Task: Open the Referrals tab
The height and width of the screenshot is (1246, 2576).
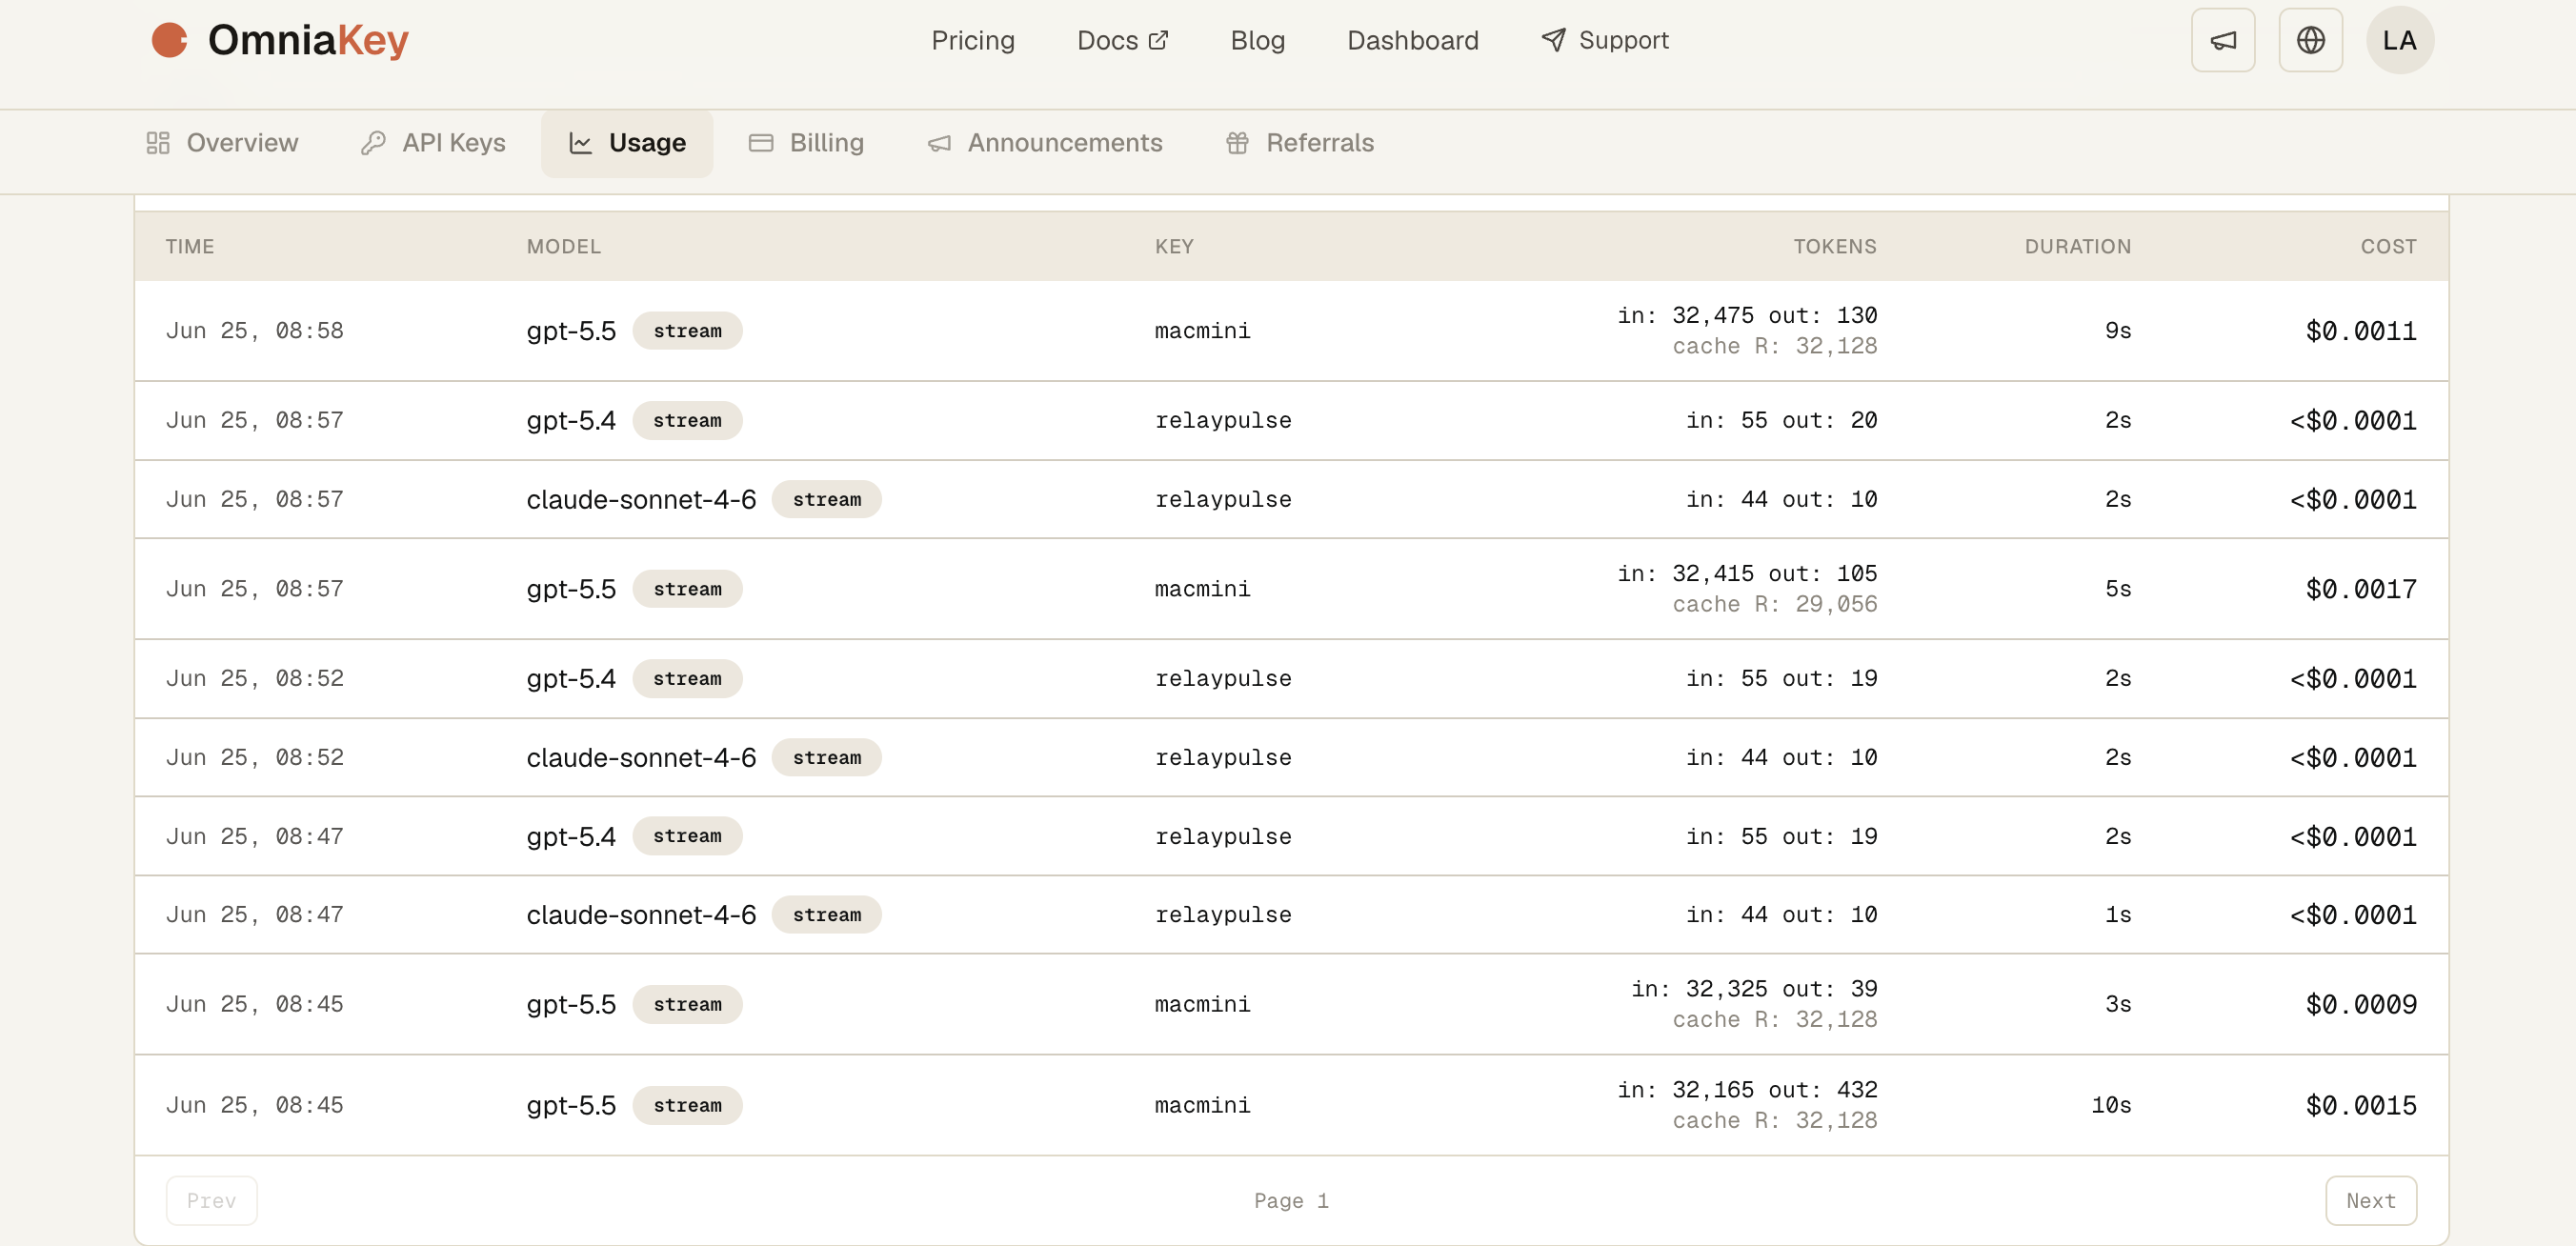Action: (1300, 143)
